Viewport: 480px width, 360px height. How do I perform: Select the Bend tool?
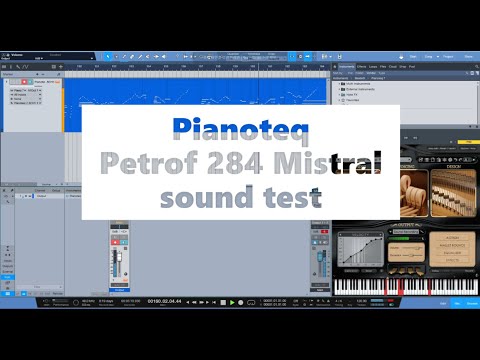point(156,57)
